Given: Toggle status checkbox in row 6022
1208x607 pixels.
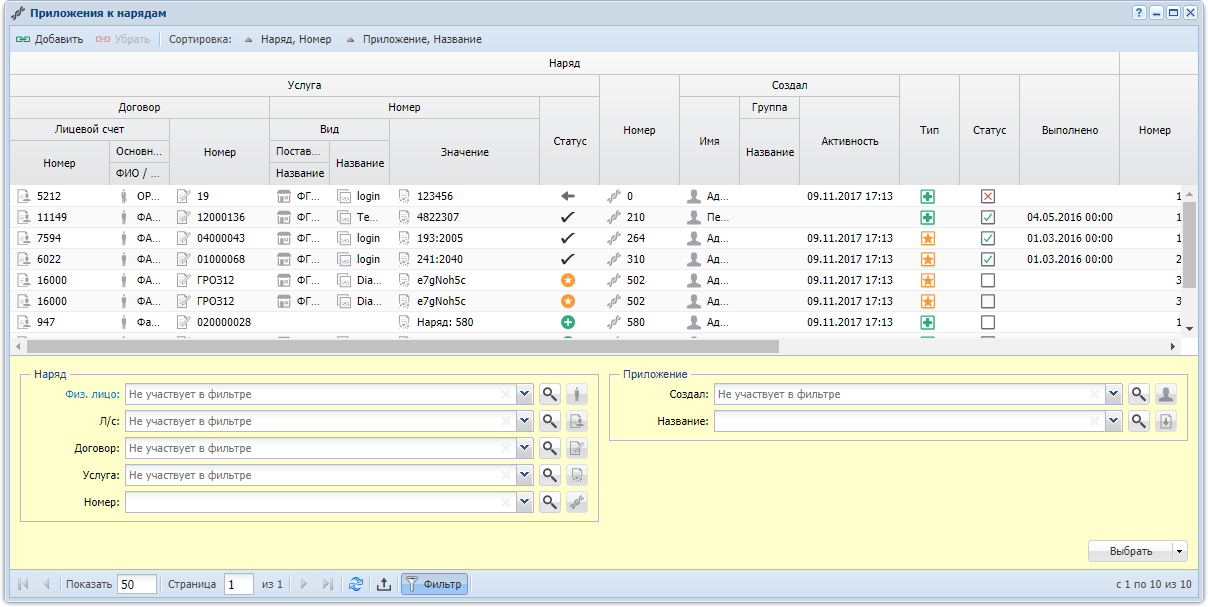Looking at the screenshot, I should (988, 259).
